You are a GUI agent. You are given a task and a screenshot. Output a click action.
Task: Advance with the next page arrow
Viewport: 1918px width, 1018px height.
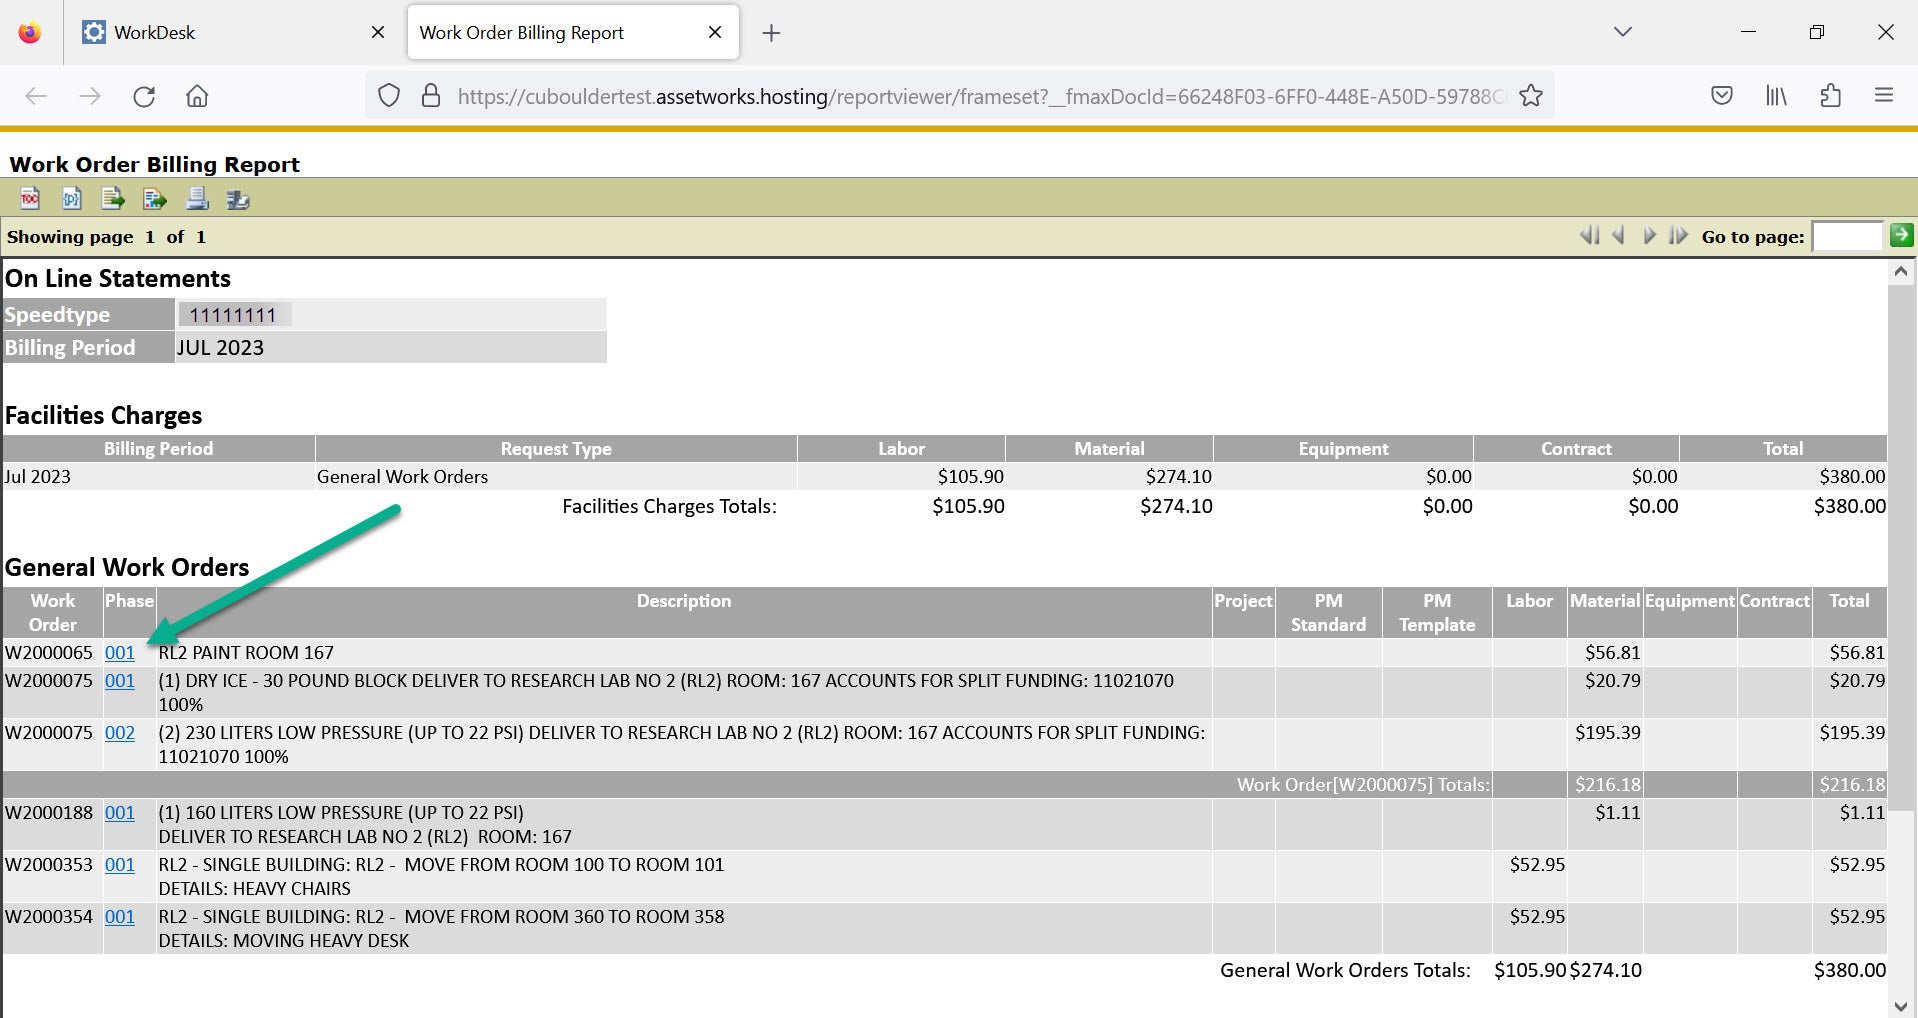tap(1649, 236)
